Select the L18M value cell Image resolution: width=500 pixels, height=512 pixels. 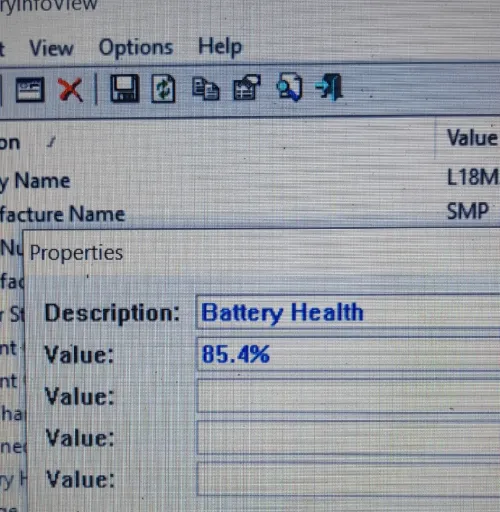(472, 177)
